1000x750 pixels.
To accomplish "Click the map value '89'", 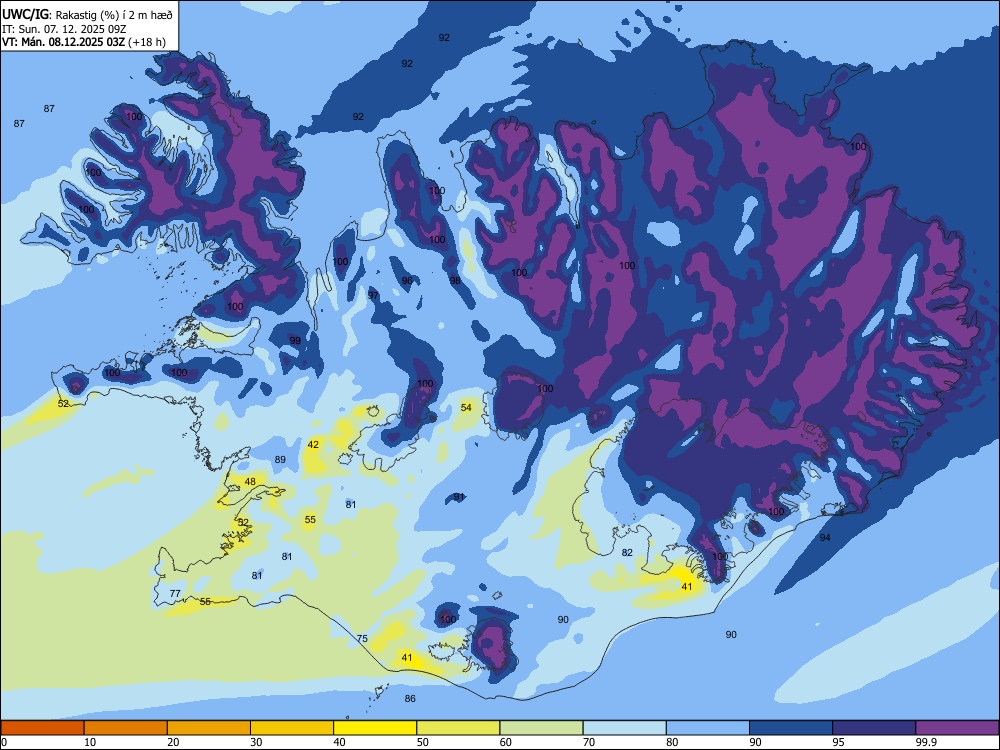I will tap(280, 459).
